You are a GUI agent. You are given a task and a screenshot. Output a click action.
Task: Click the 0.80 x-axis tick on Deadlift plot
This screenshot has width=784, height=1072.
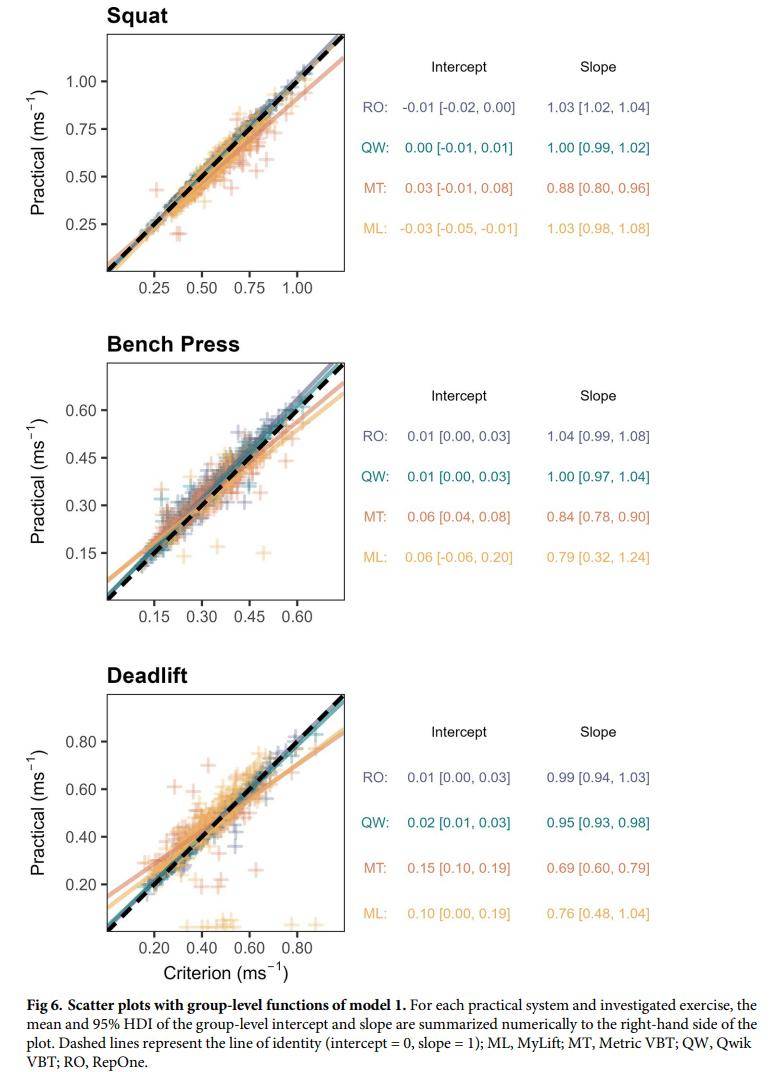tap(297, 947)
